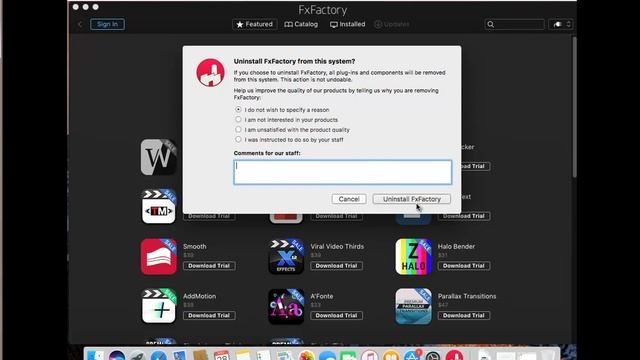Click the Parallax Transitions title

467,296
